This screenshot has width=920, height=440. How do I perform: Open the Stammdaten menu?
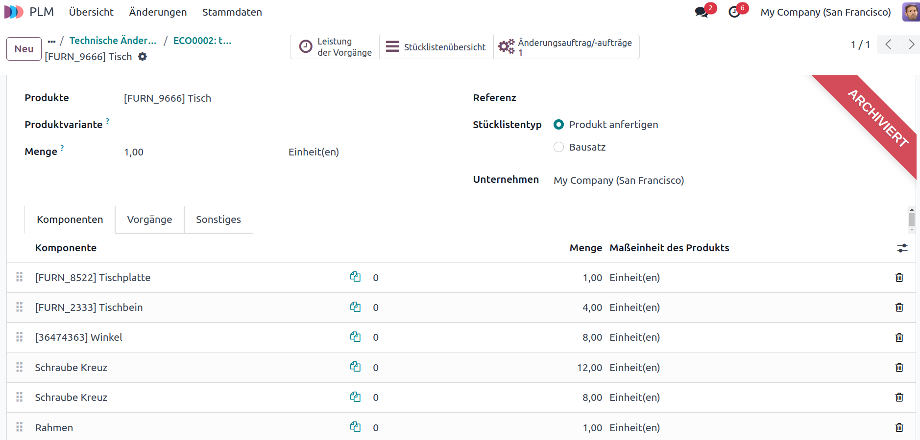coord(232,12)
